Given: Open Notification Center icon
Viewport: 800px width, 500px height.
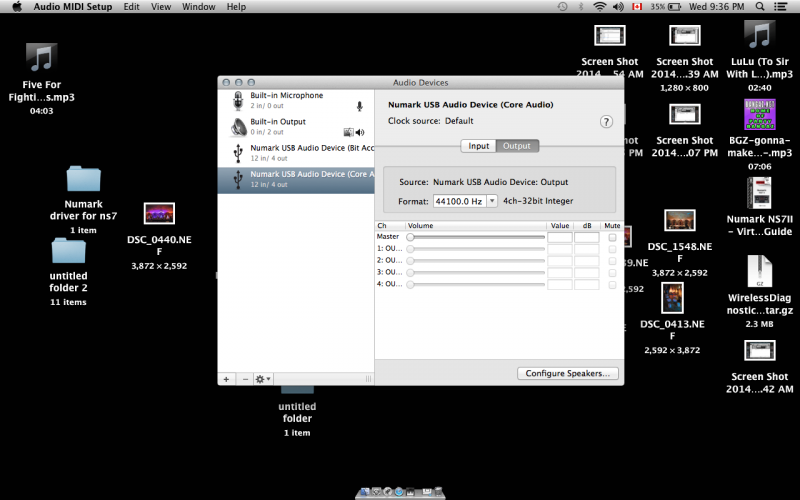Looking at the screenshot, I should (x=780, y=7).
